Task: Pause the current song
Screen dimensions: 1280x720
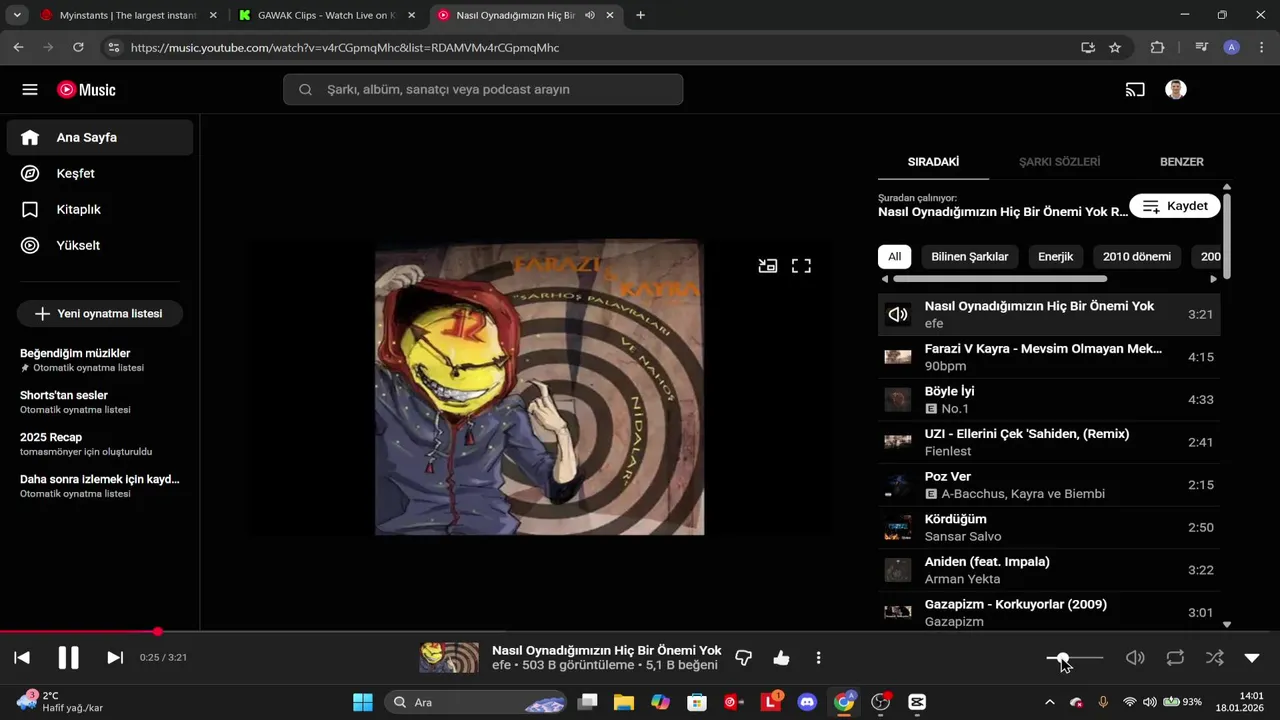Action: click(68, 658)
